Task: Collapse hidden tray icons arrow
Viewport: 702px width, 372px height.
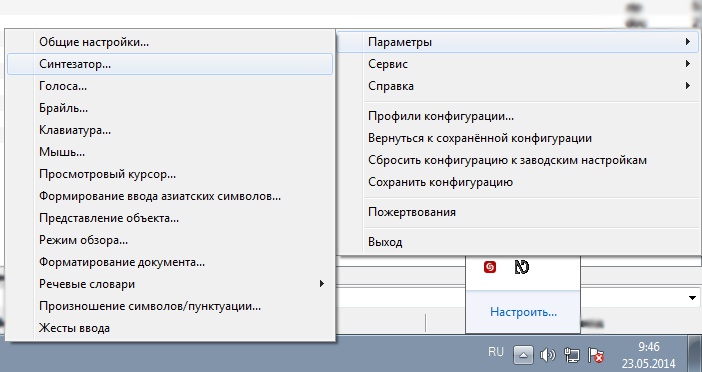Action: coord(523,355)
